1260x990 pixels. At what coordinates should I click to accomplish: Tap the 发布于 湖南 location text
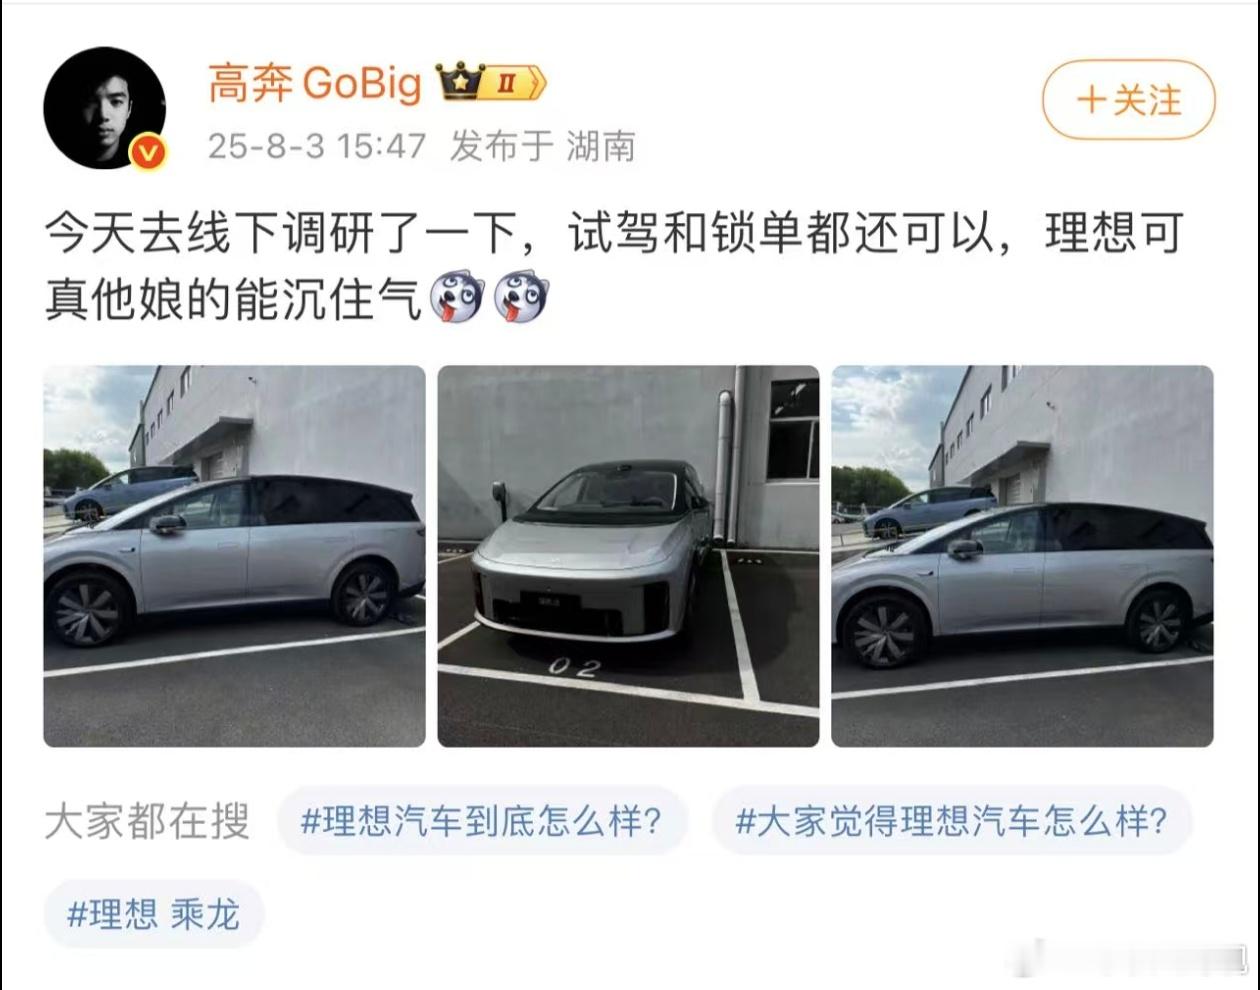click(543, 146)
